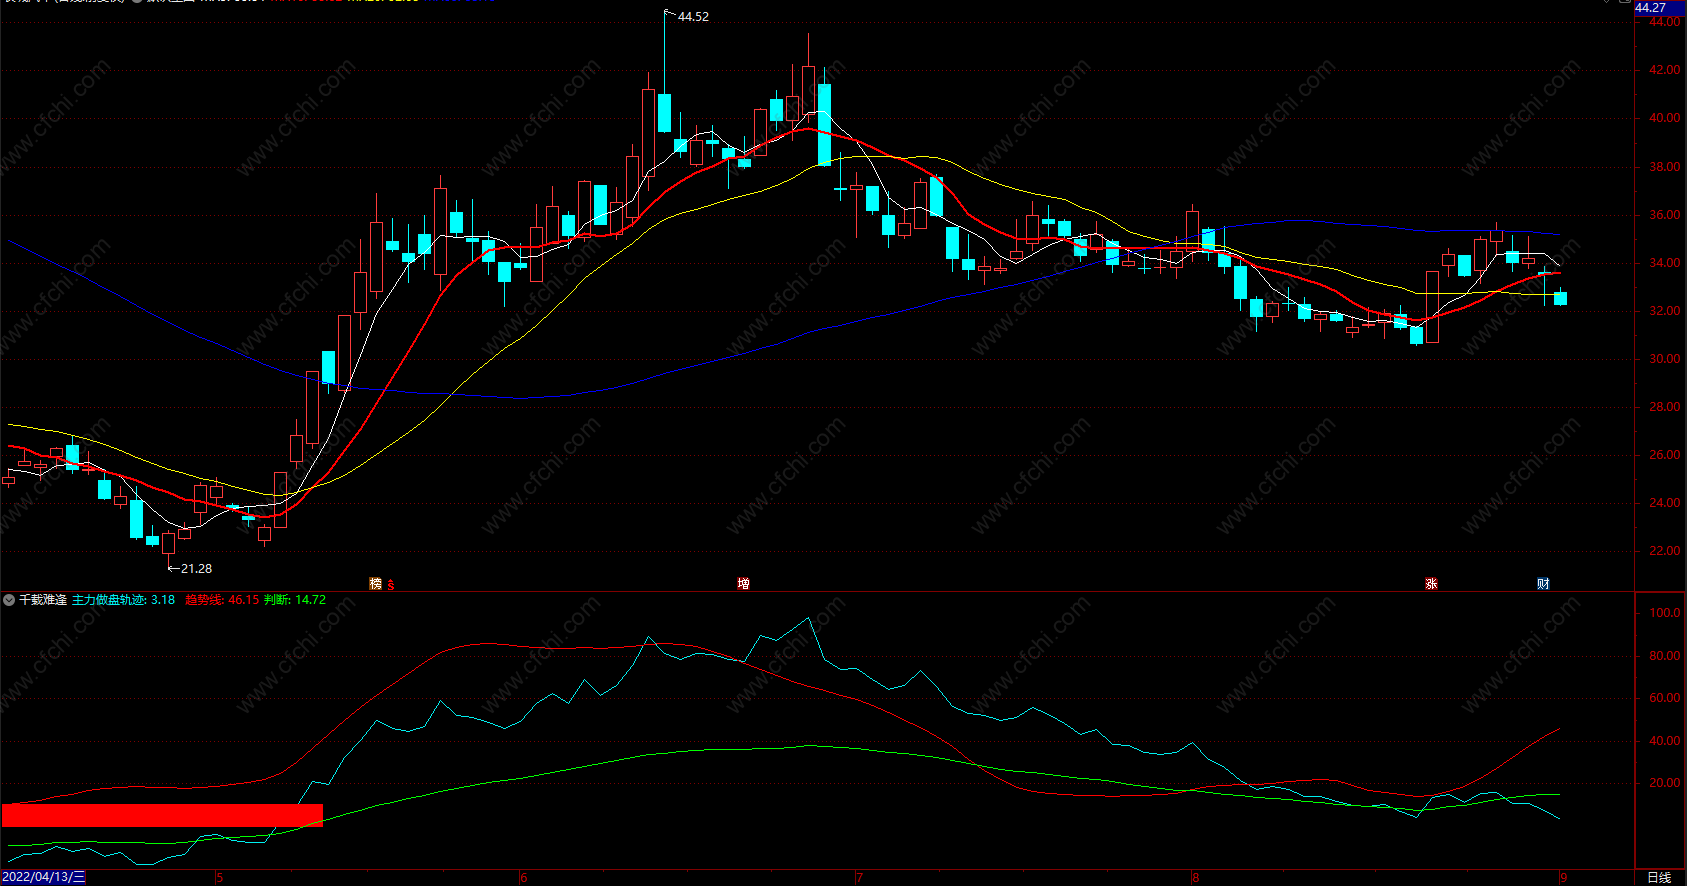This screenshot has width=1687, height=886.
Task: Click the 5 month marker on time axis
Action: click(x=219, y=878)
